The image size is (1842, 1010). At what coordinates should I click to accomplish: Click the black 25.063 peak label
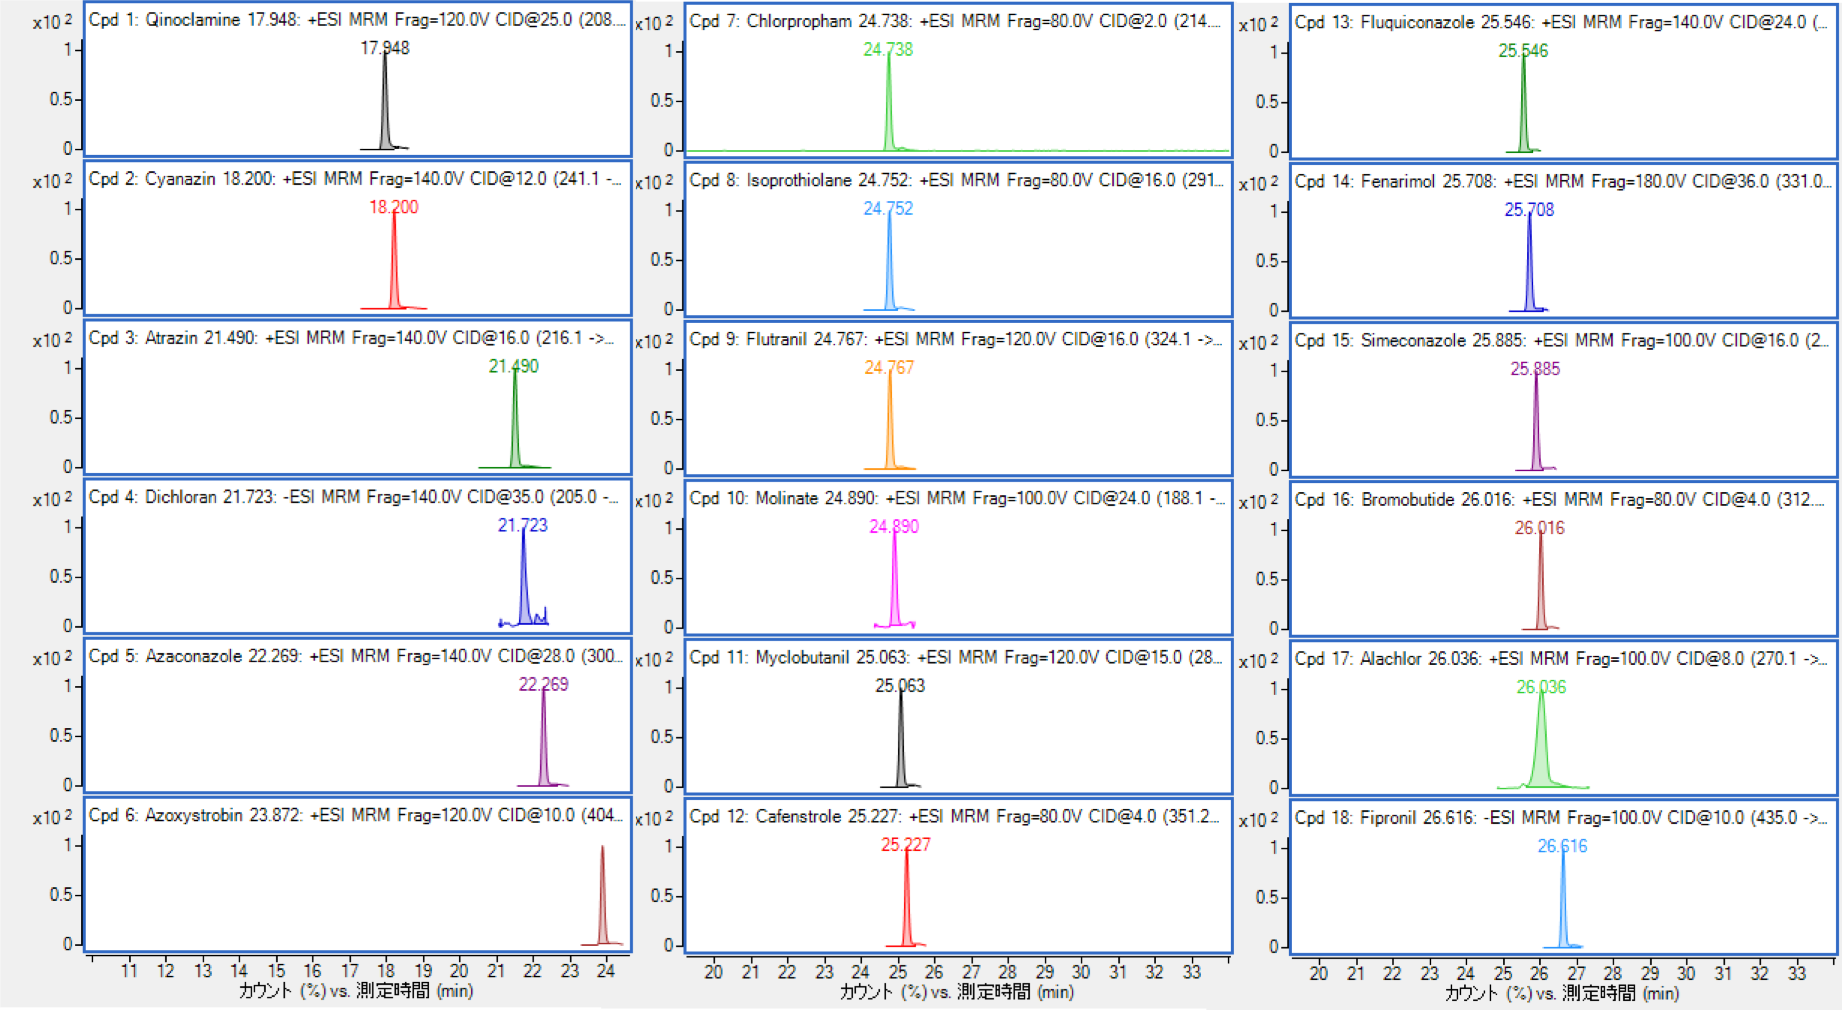tap(900, 684)
